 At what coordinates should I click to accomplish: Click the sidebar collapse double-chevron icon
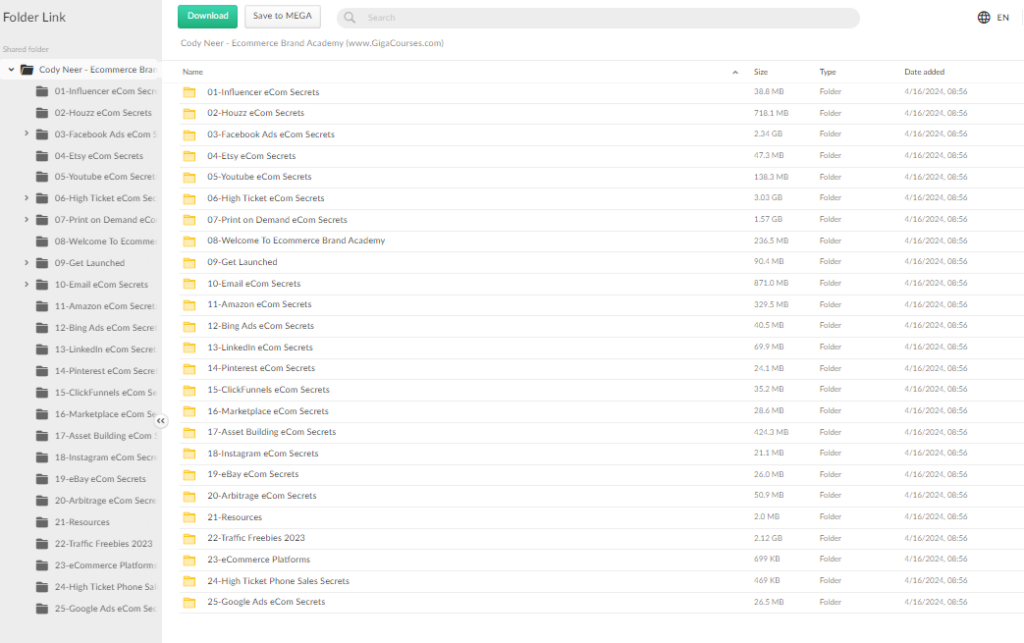tap(161, 421)
